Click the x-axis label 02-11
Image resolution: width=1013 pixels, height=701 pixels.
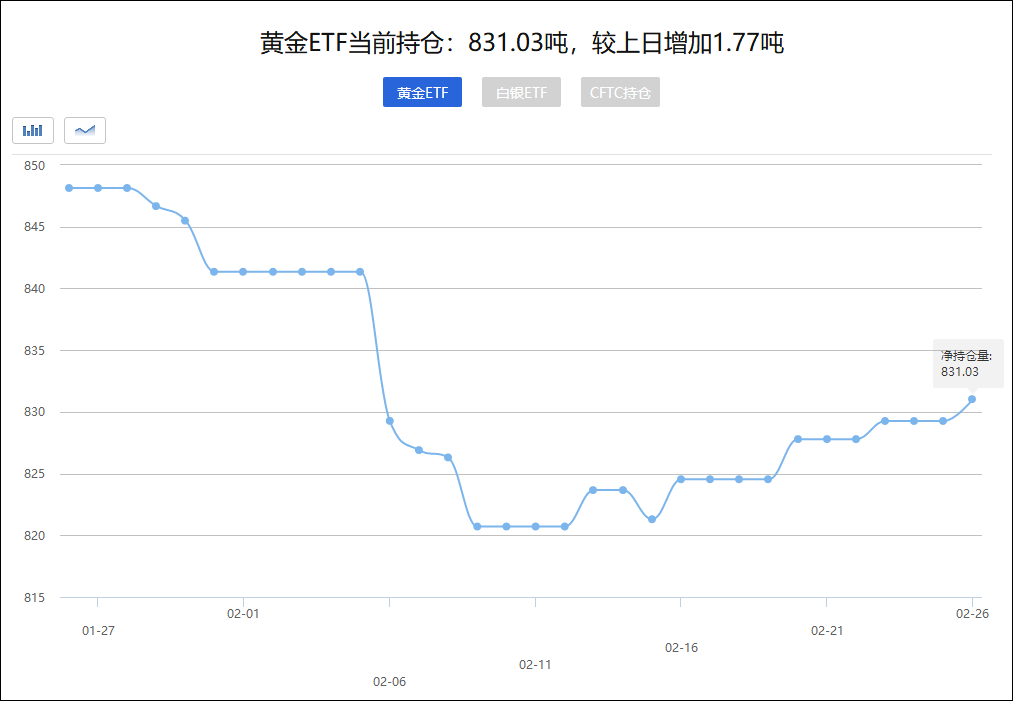point(535,665)
